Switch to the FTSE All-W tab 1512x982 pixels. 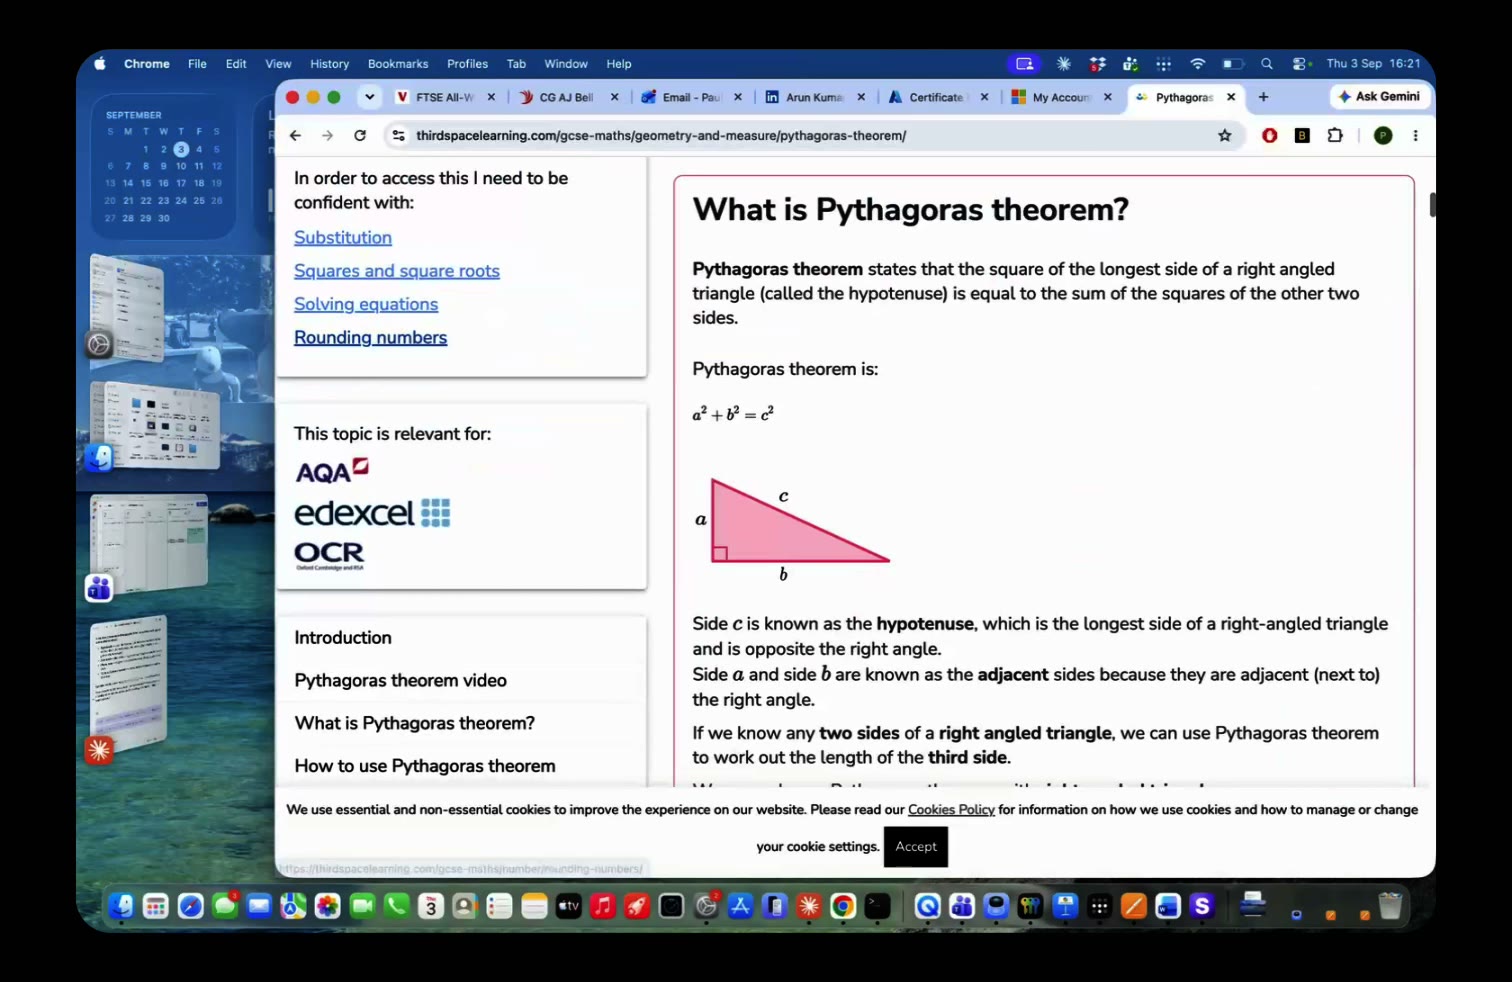pos(446,97)
